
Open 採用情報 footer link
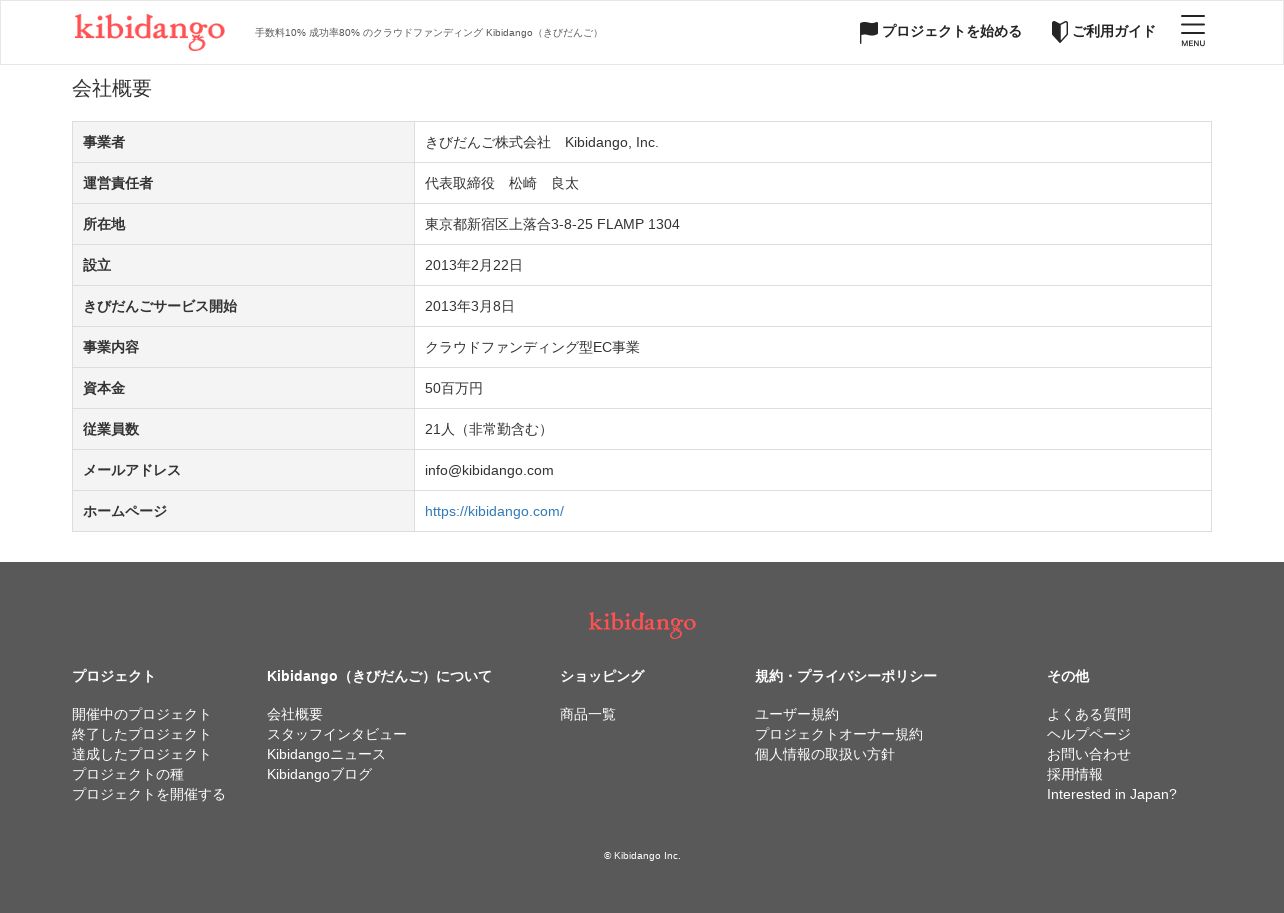tap(1075, 774)
